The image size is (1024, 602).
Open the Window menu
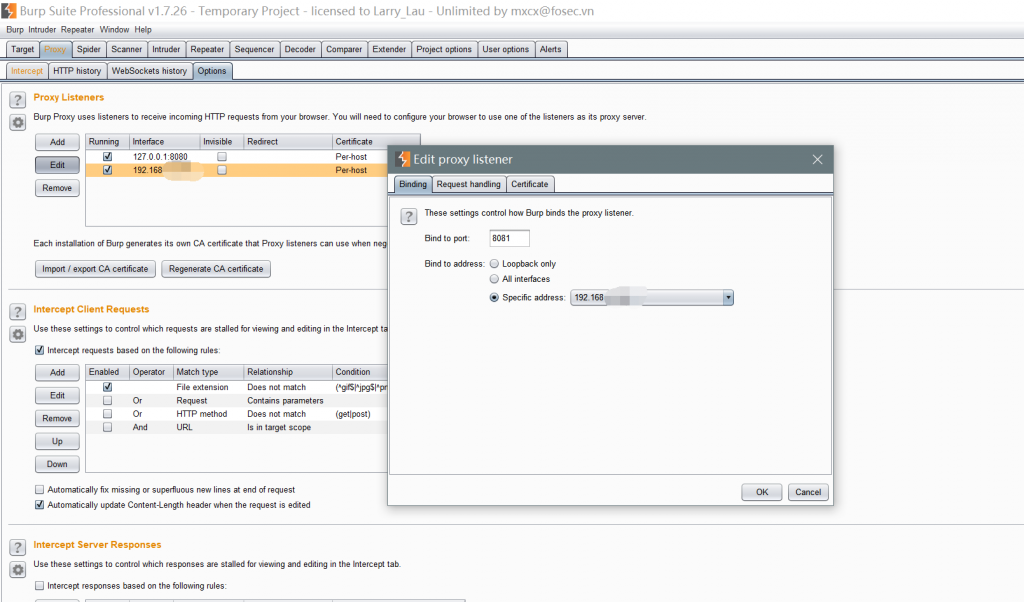coord(114,29)
